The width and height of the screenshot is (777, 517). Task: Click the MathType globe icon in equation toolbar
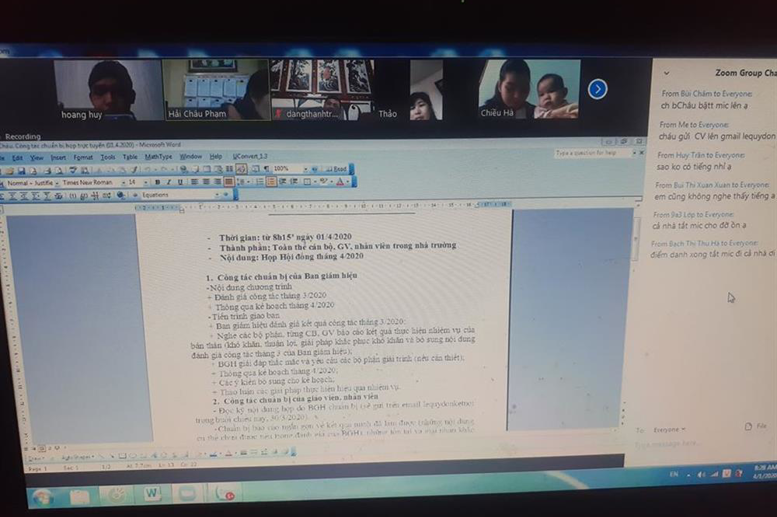(x=120, y=195)
